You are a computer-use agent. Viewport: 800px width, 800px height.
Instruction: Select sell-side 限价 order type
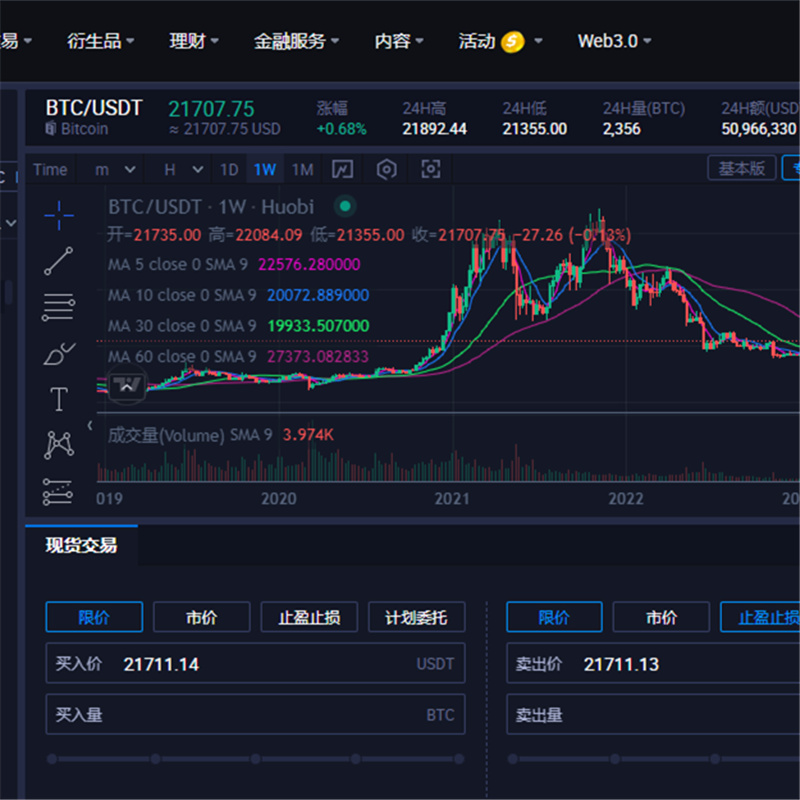[x=554, y=617]
